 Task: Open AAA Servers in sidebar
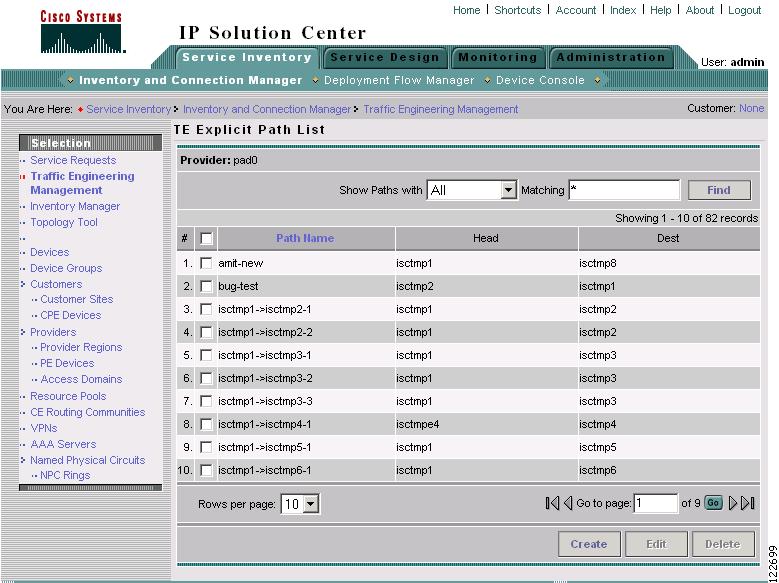[x=63, y=444]
